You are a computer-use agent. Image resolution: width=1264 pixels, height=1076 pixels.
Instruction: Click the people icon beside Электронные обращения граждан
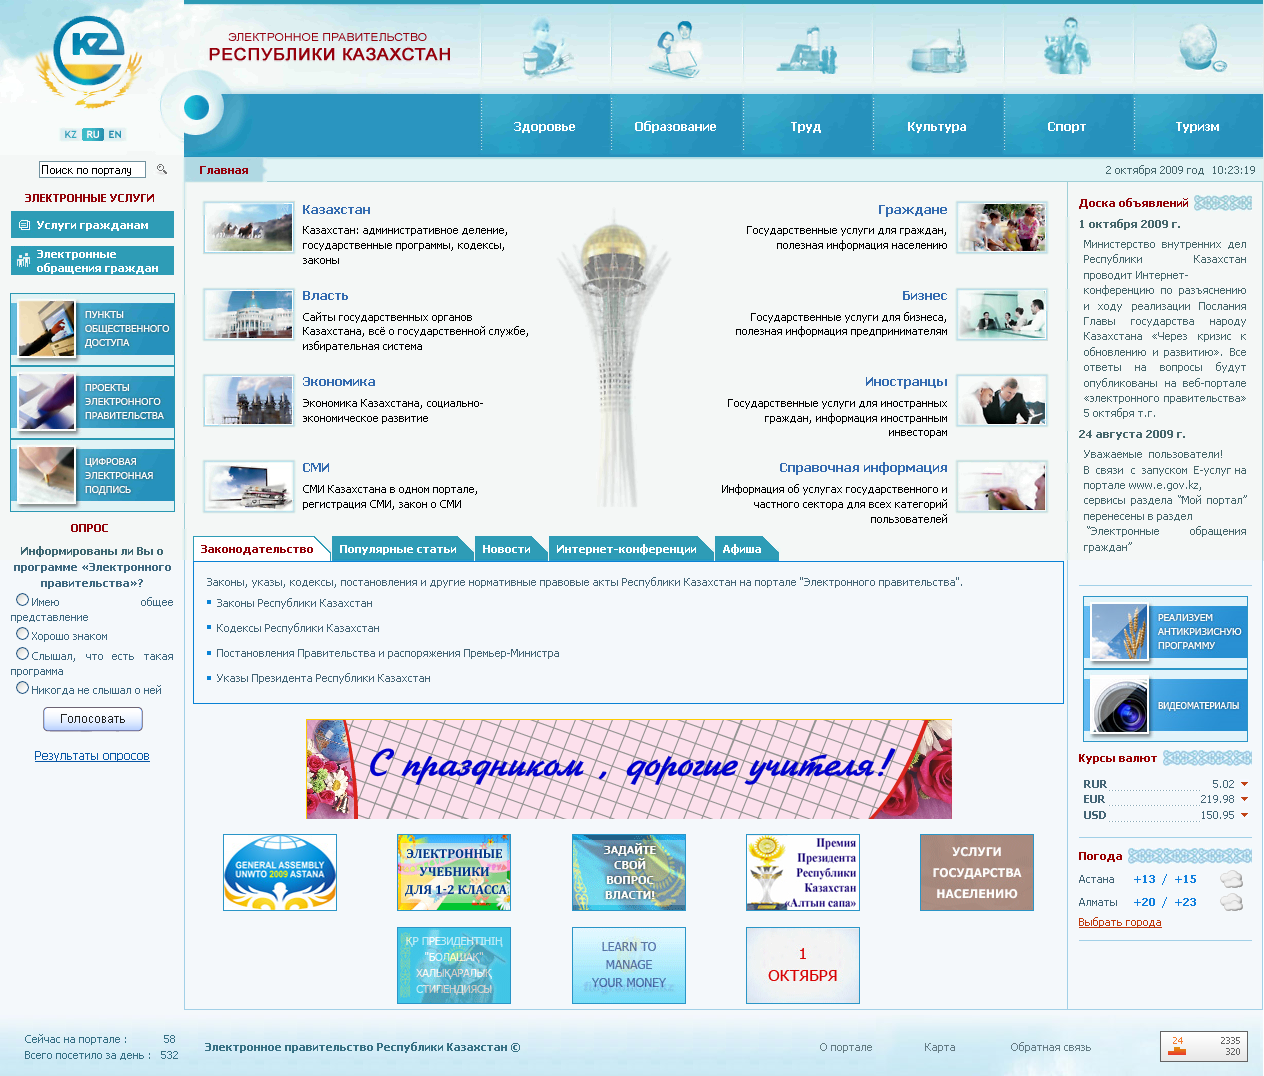pos(24,260)
